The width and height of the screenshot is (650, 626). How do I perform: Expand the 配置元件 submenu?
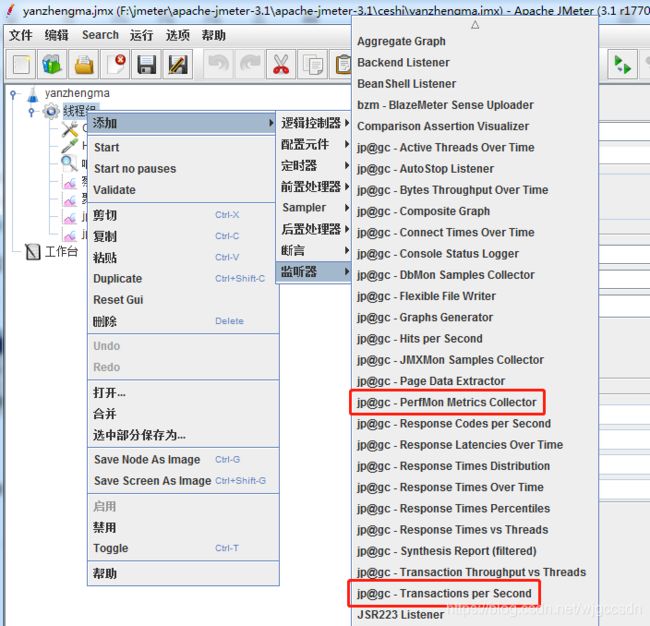click(314, 144)
